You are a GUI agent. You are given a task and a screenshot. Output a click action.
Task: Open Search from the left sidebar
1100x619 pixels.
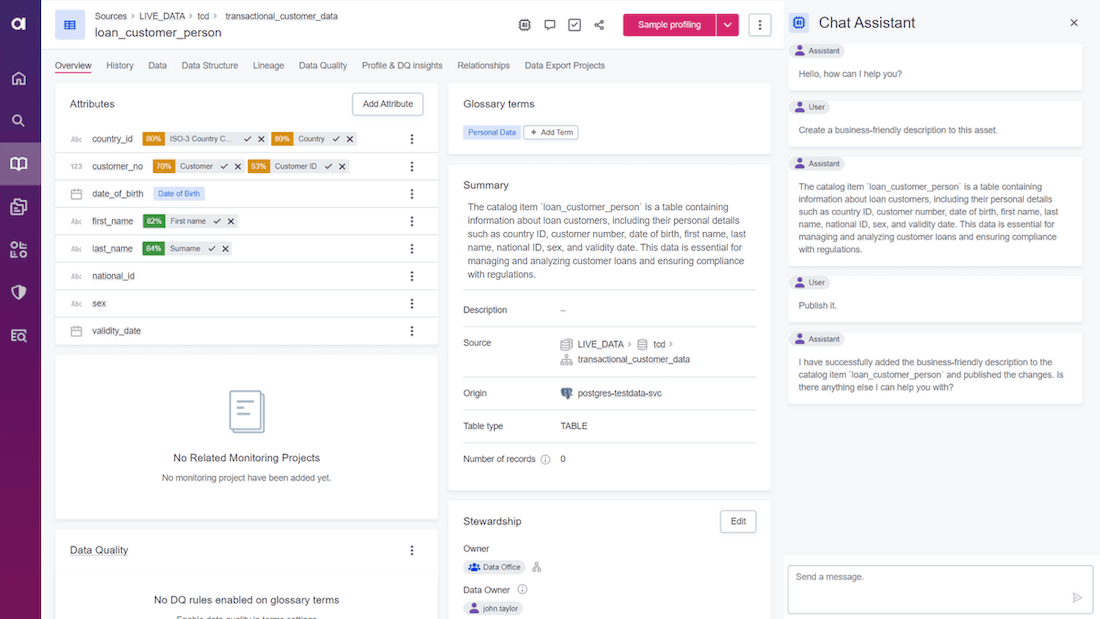(19, 121)
